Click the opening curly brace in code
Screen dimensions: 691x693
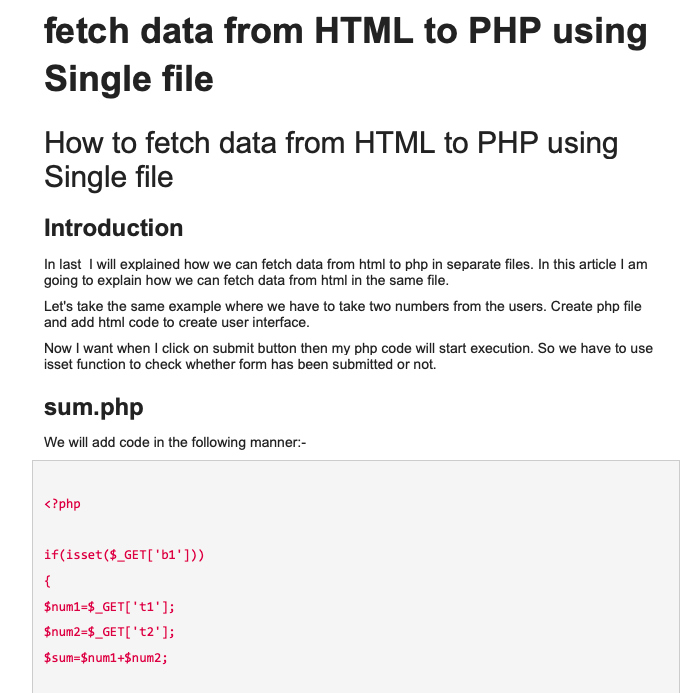click(47, 581)
